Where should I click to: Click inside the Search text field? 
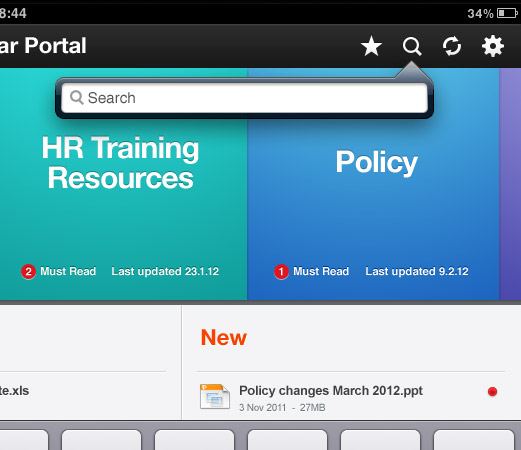[x=244, y=98]
